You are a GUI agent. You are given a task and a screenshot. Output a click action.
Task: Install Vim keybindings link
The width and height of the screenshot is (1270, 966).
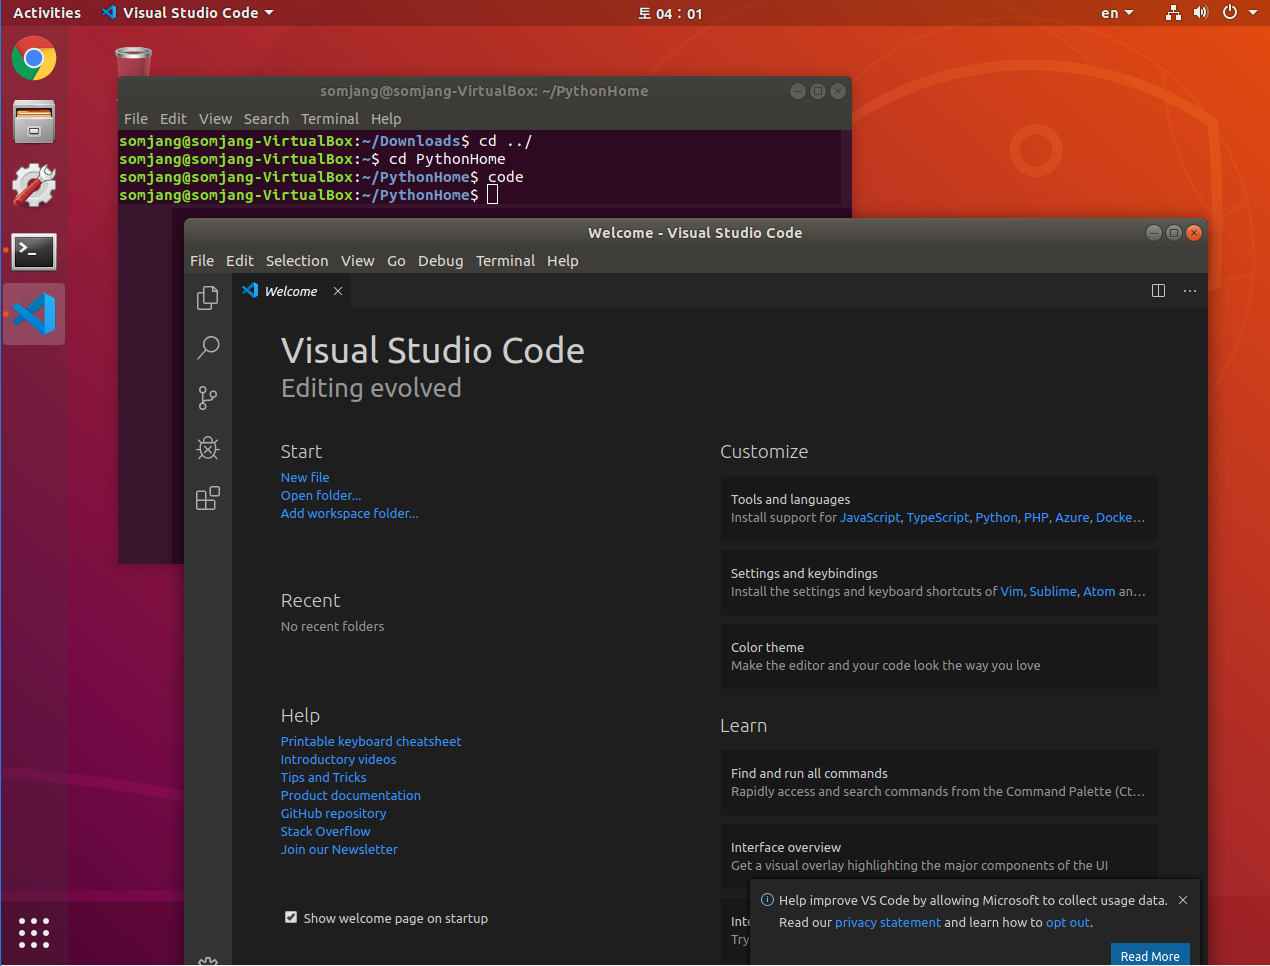1012,592
